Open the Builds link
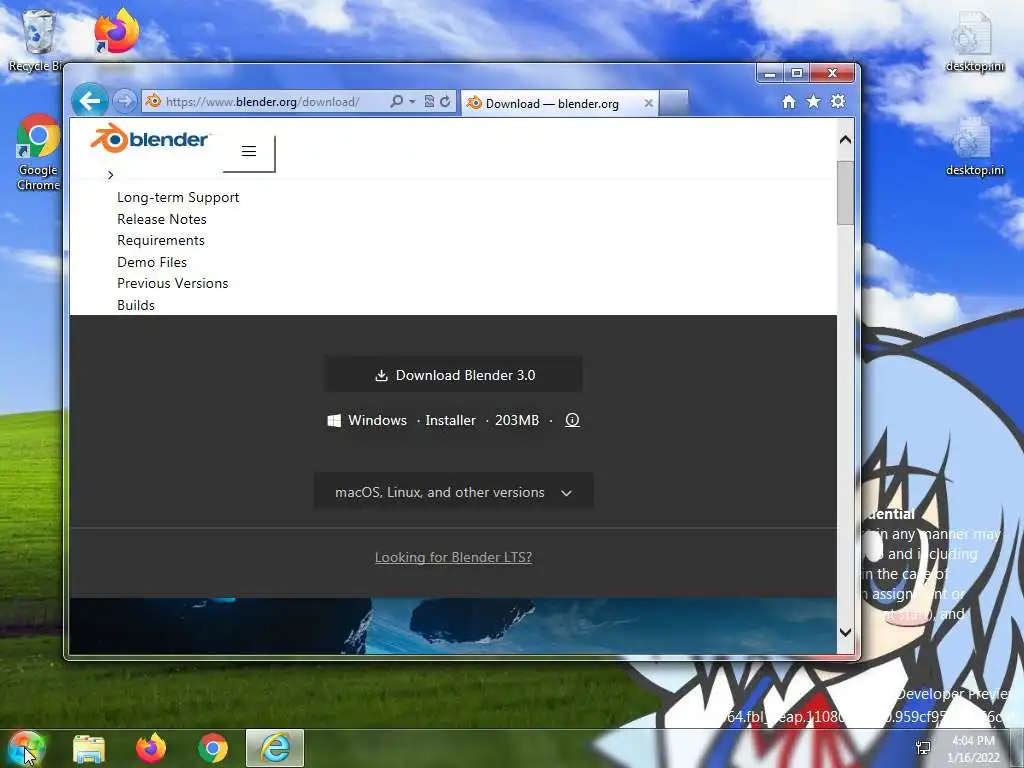The image size is (1024, 768). (136, 305)
